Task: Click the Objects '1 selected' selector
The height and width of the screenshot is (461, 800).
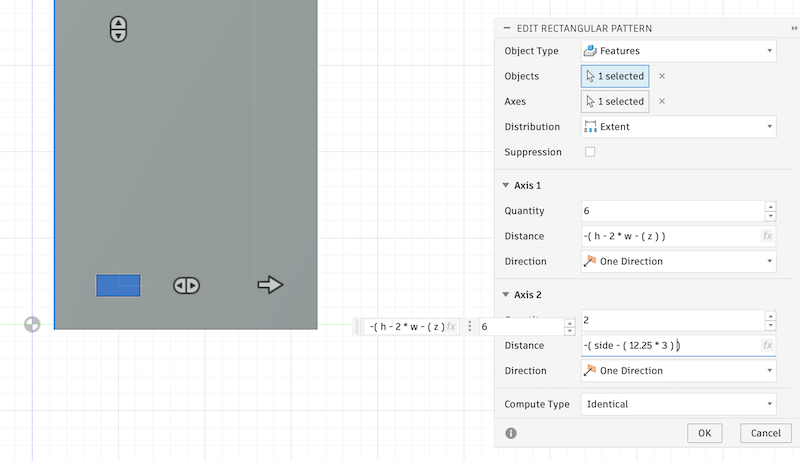Action: [615, 76]
